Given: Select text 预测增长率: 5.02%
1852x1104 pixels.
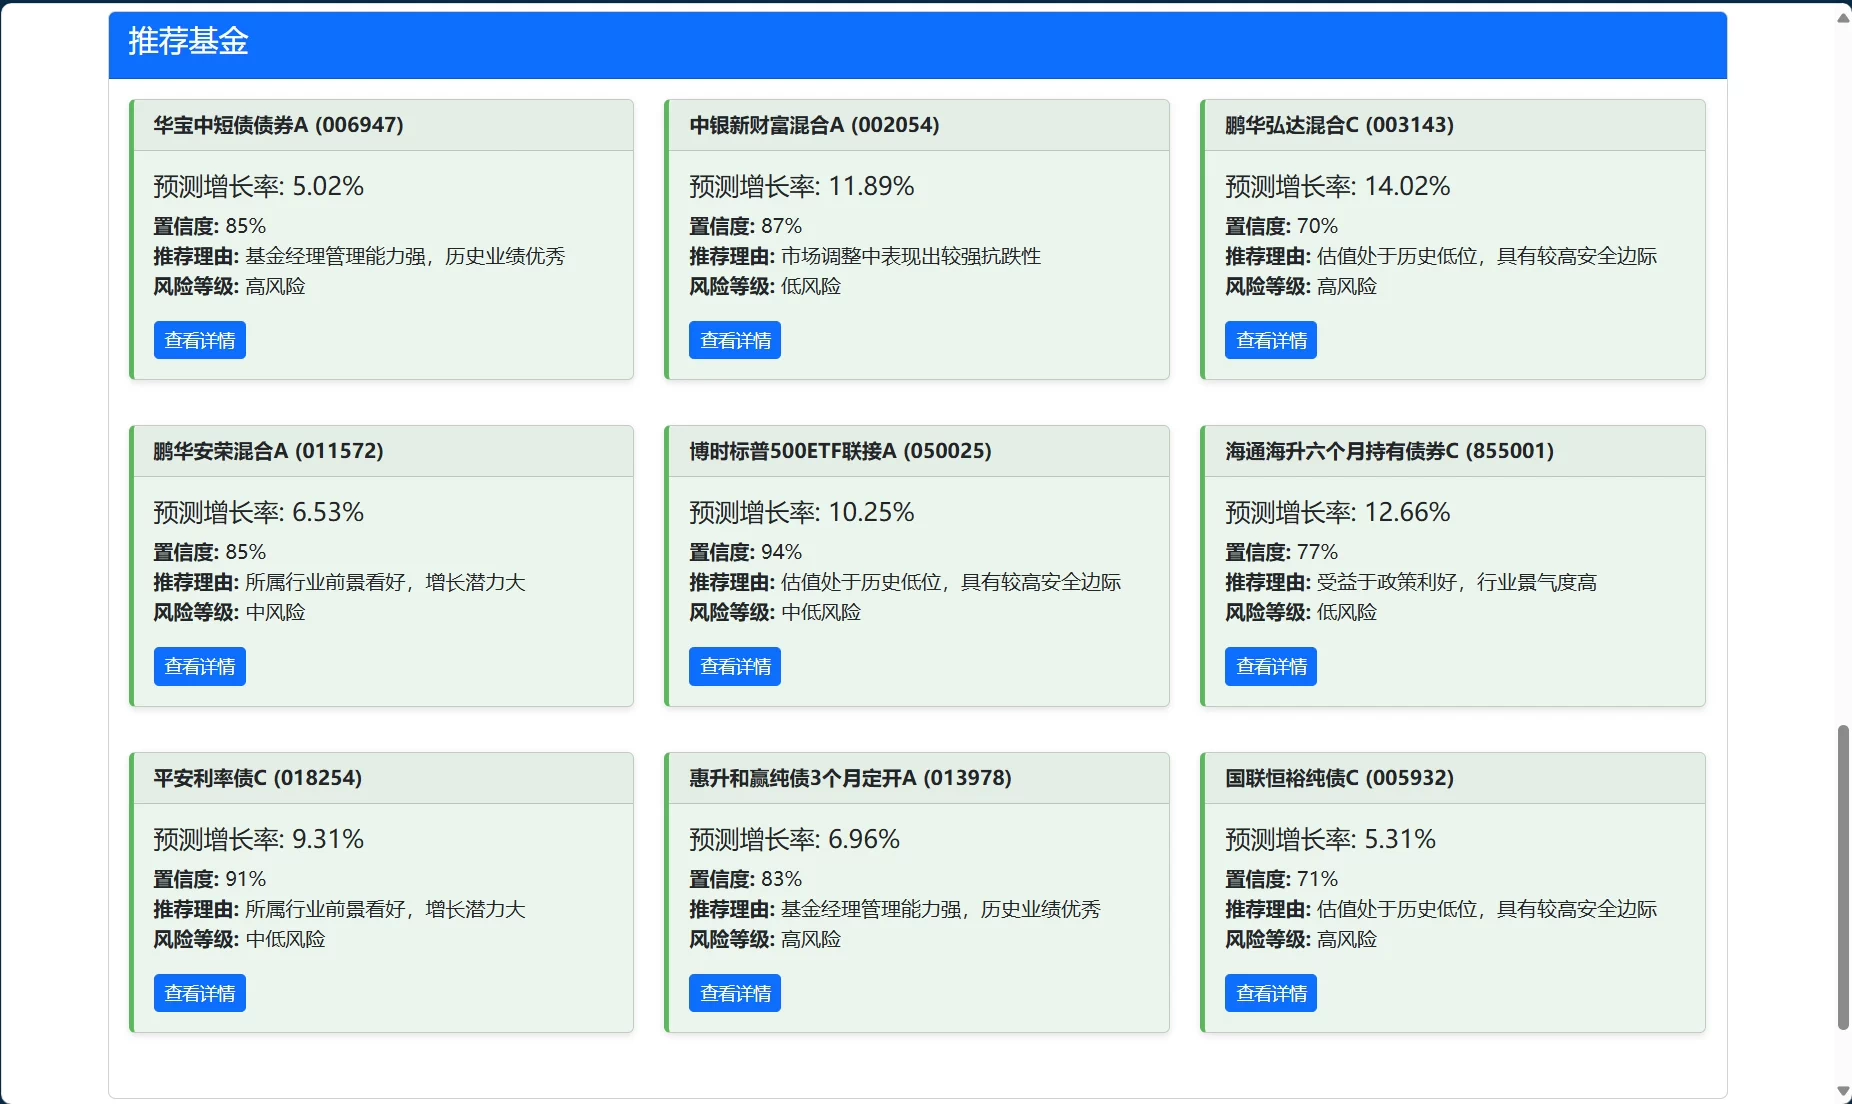Looking at the screenshot, I should (258, 186).
